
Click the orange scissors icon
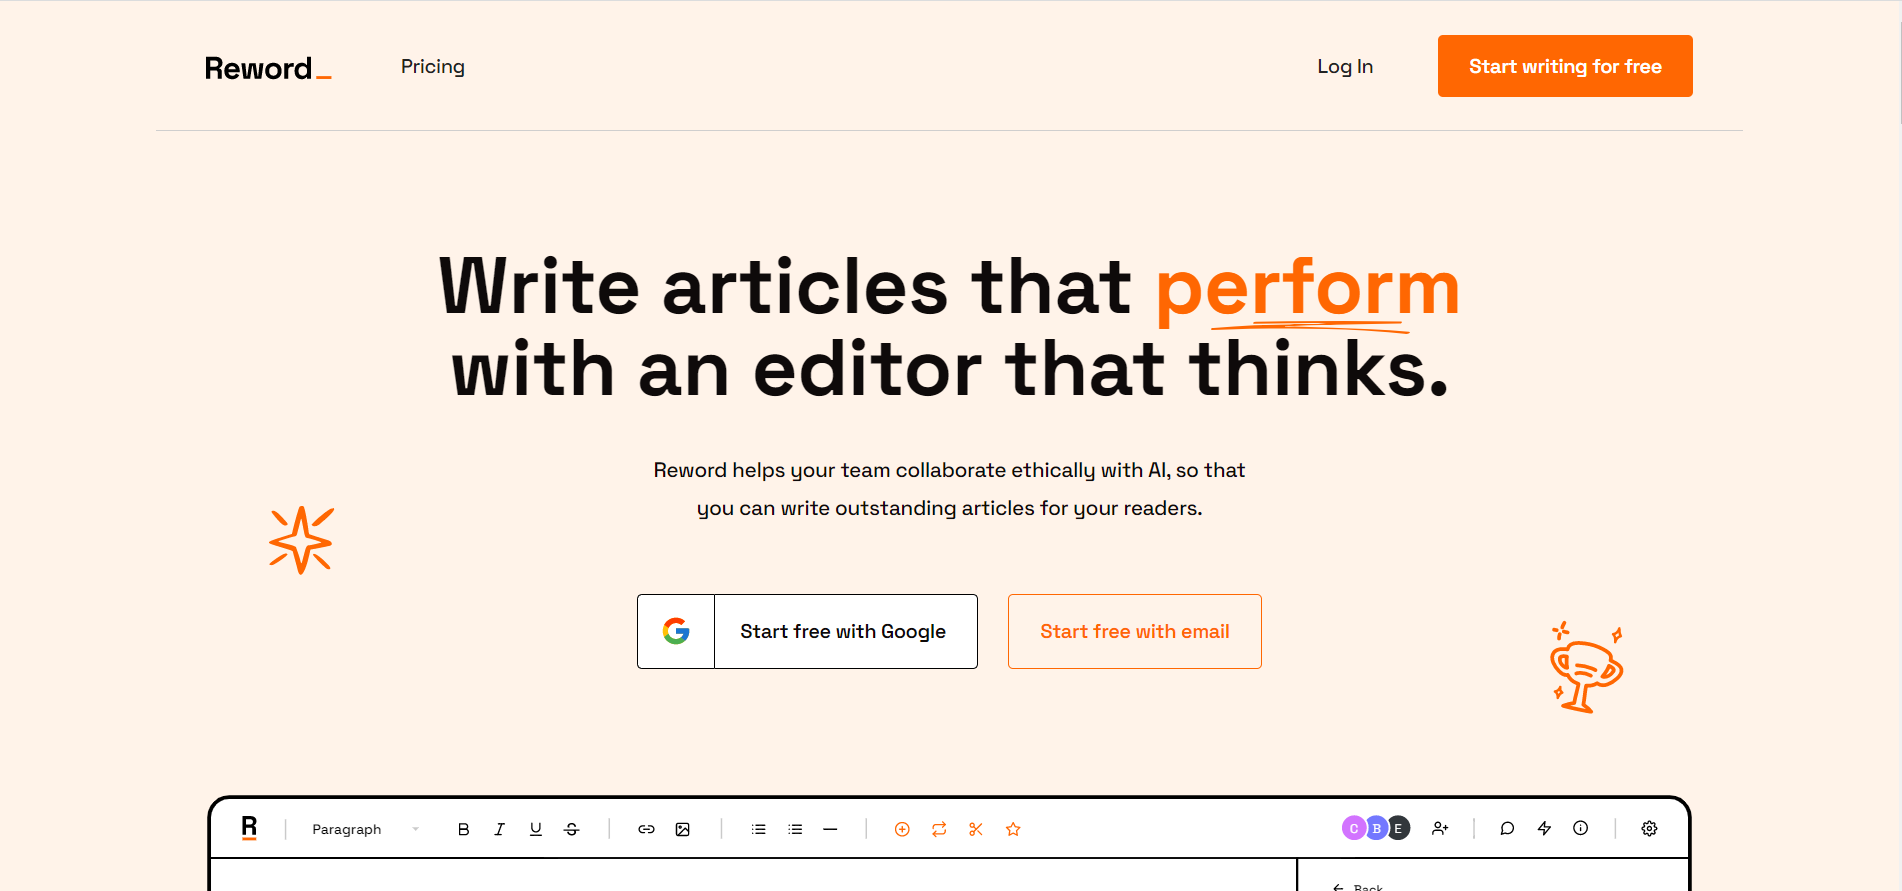tap(976, 829)
